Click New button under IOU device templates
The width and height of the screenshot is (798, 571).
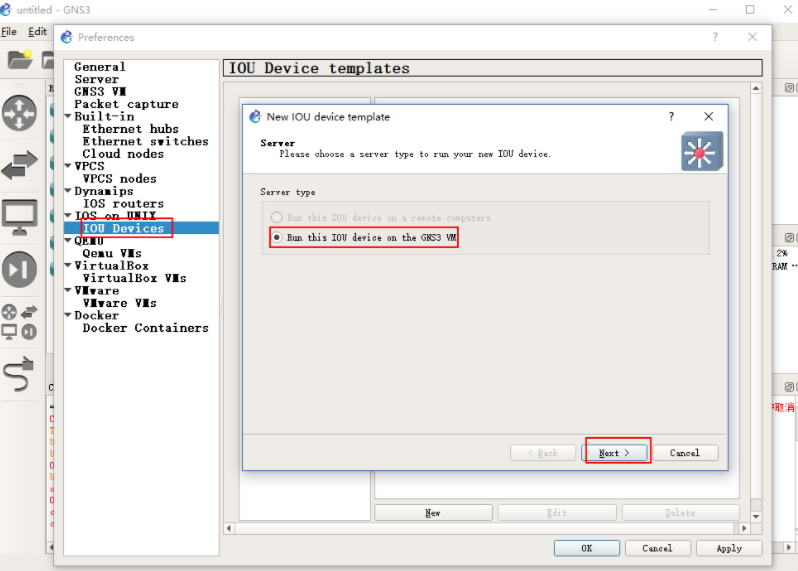pos(433,512)
